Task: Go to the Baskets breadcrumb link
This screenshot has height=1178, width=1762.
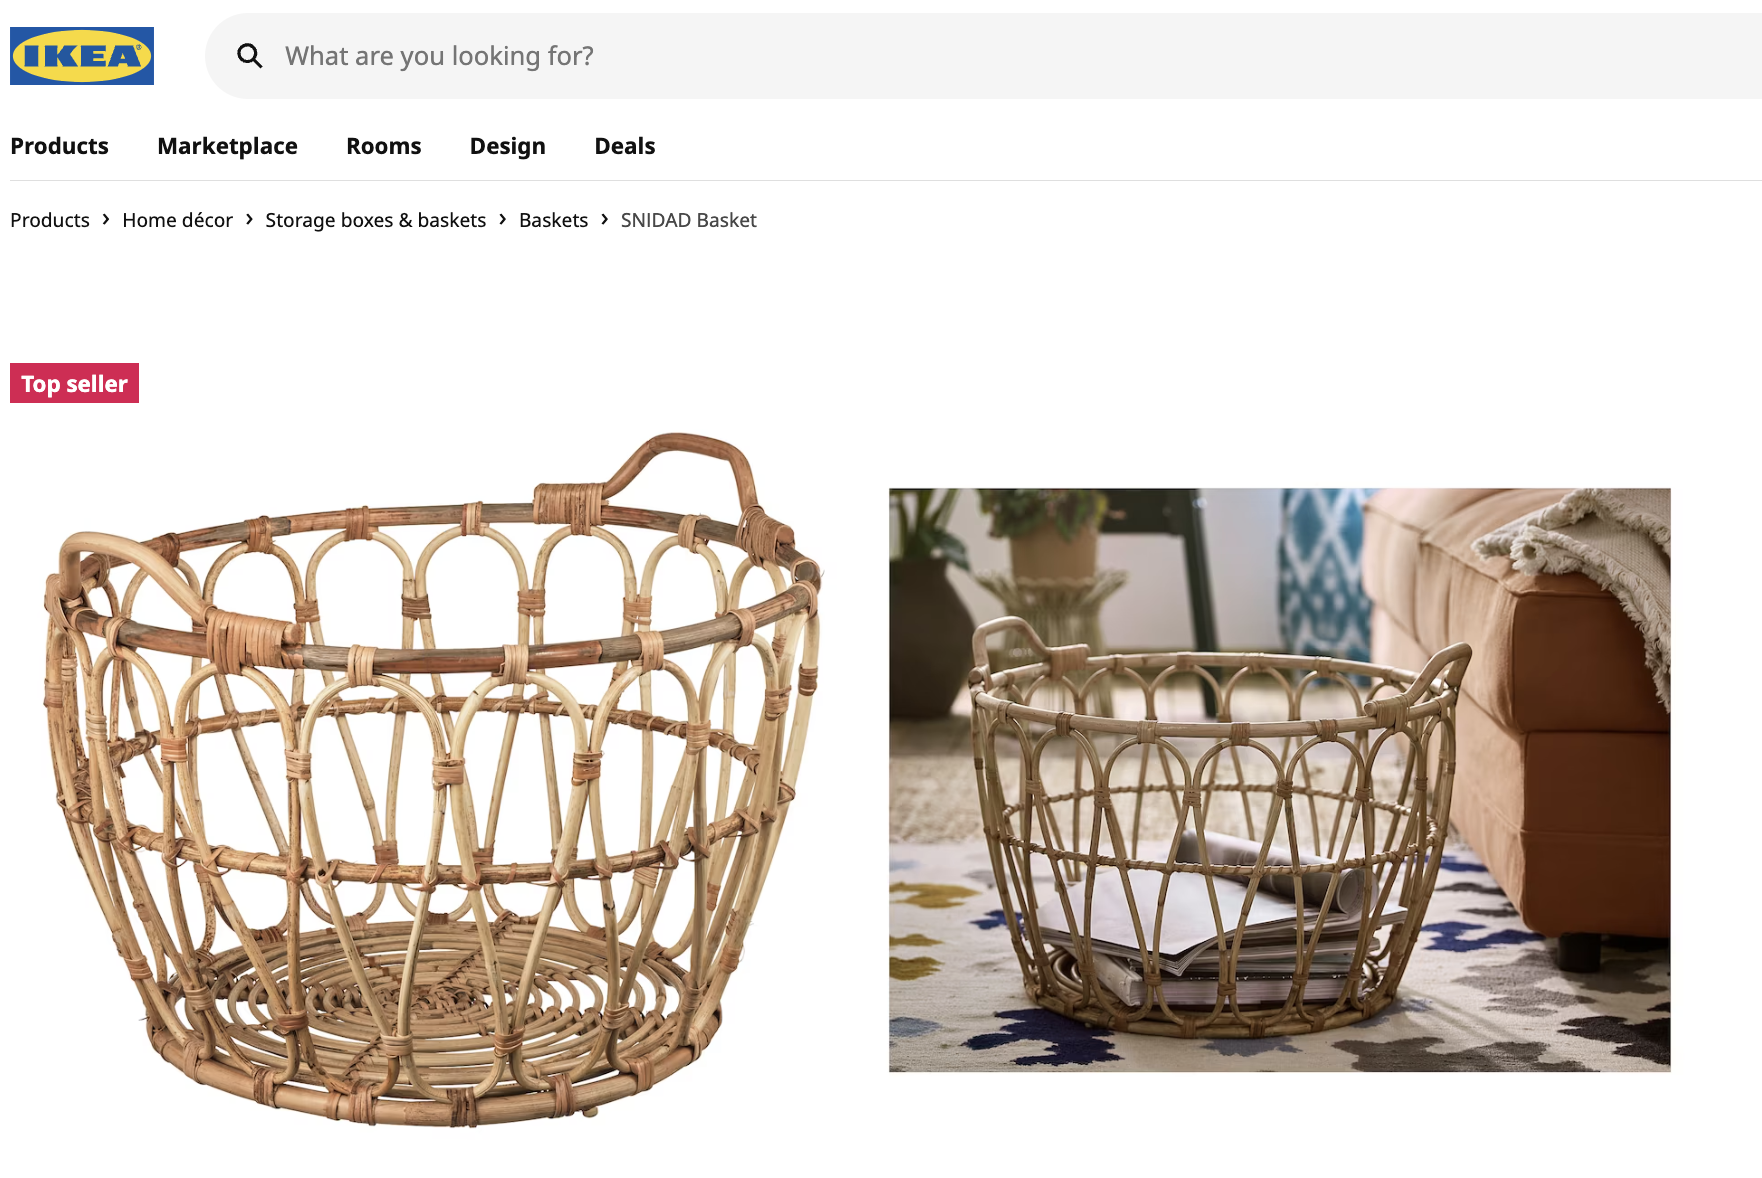Action: (x=553, y=220)
